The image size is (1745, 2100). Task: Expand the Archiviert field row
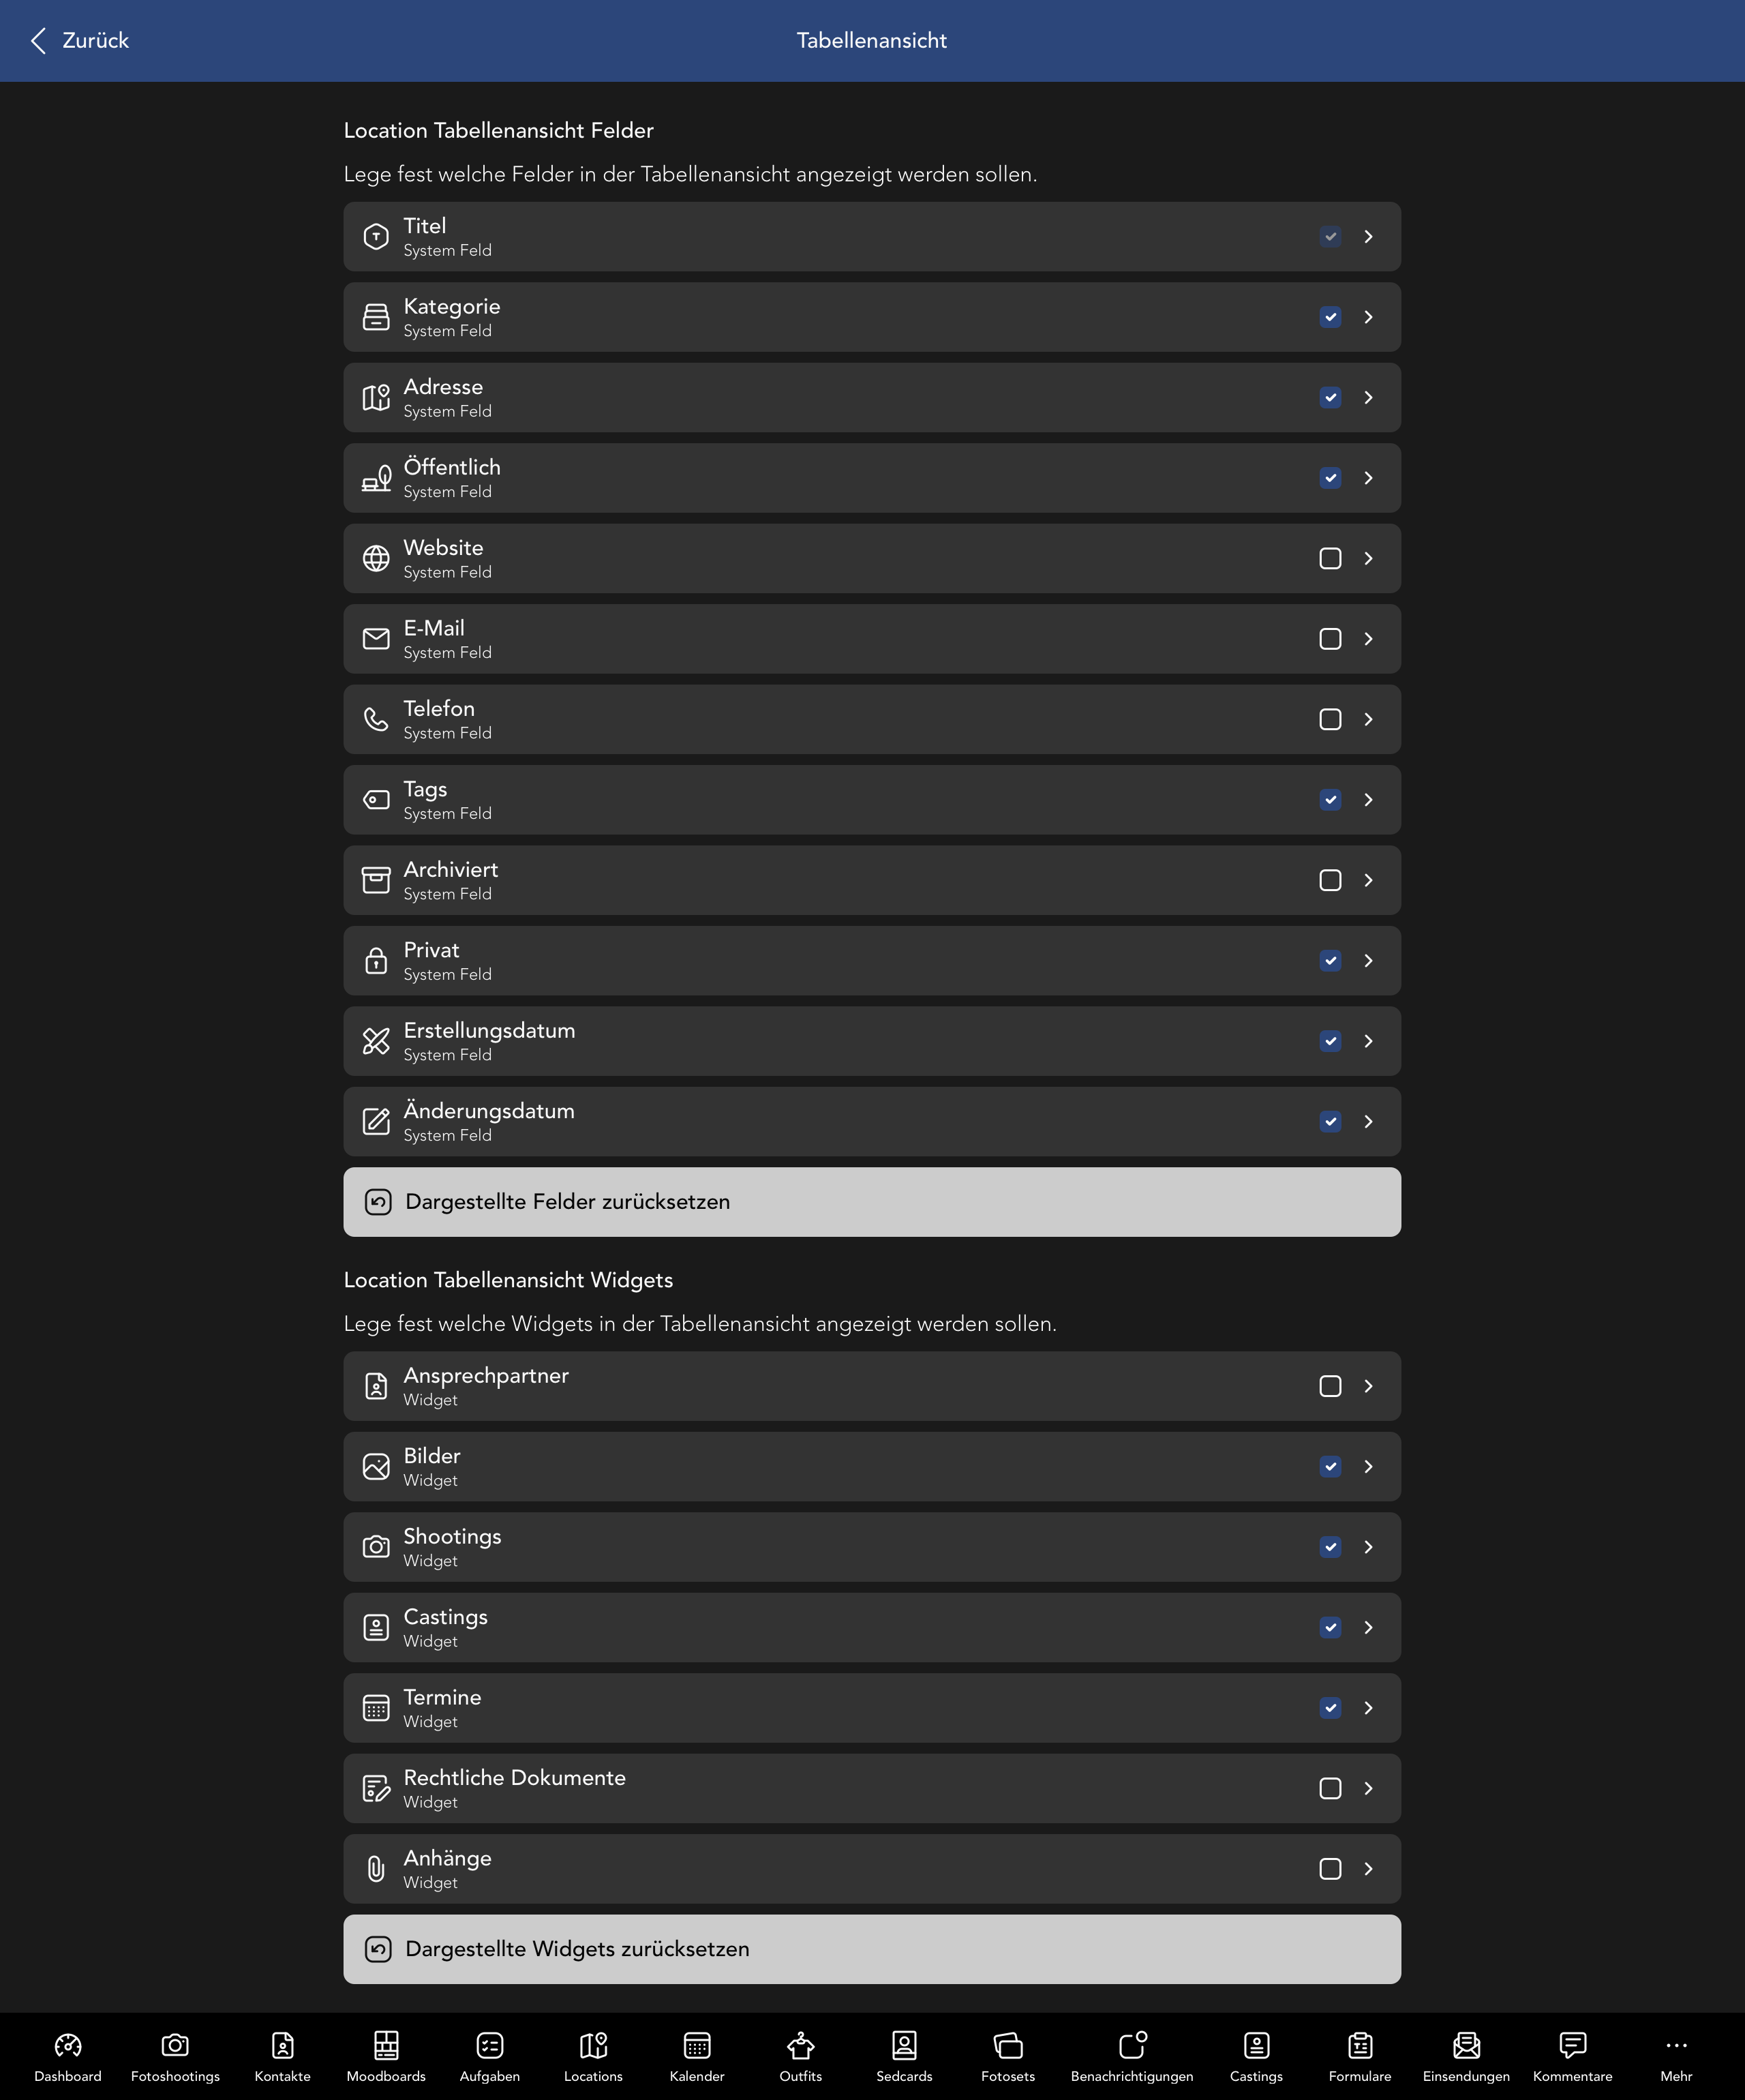1369,880
